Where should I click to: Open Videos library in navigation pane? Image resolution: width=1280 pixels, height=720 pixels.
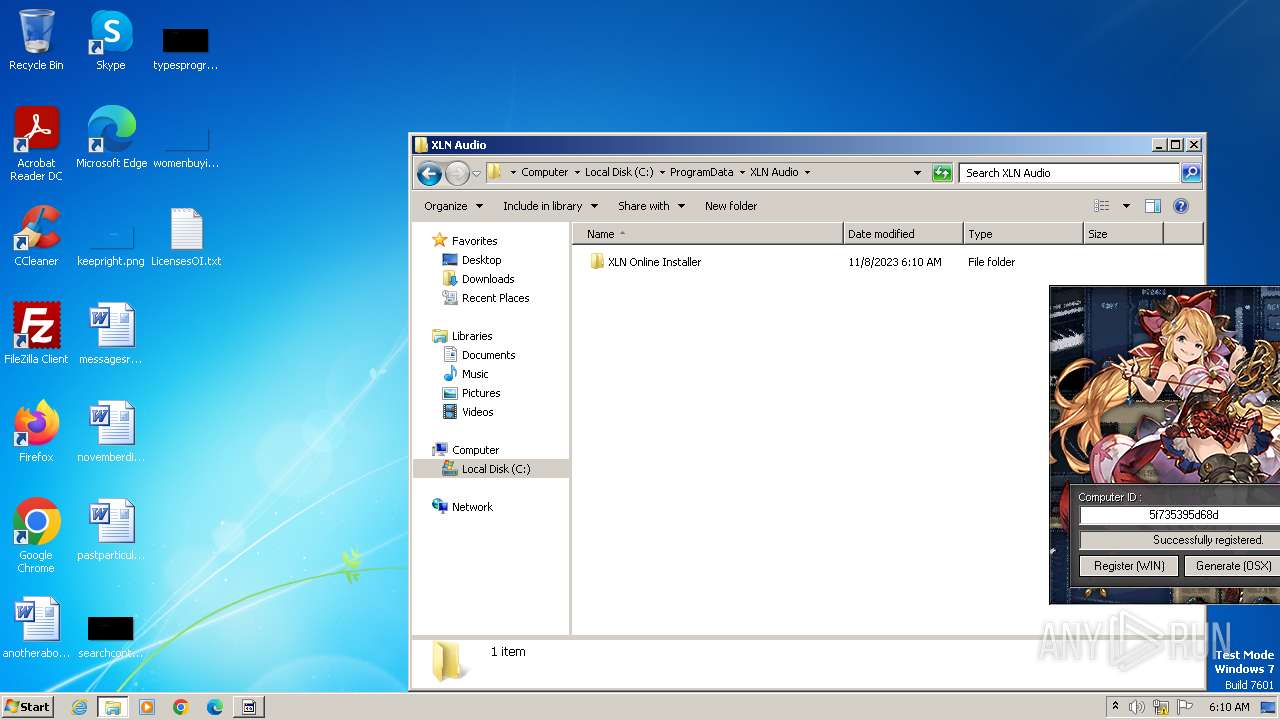point(477,412)
